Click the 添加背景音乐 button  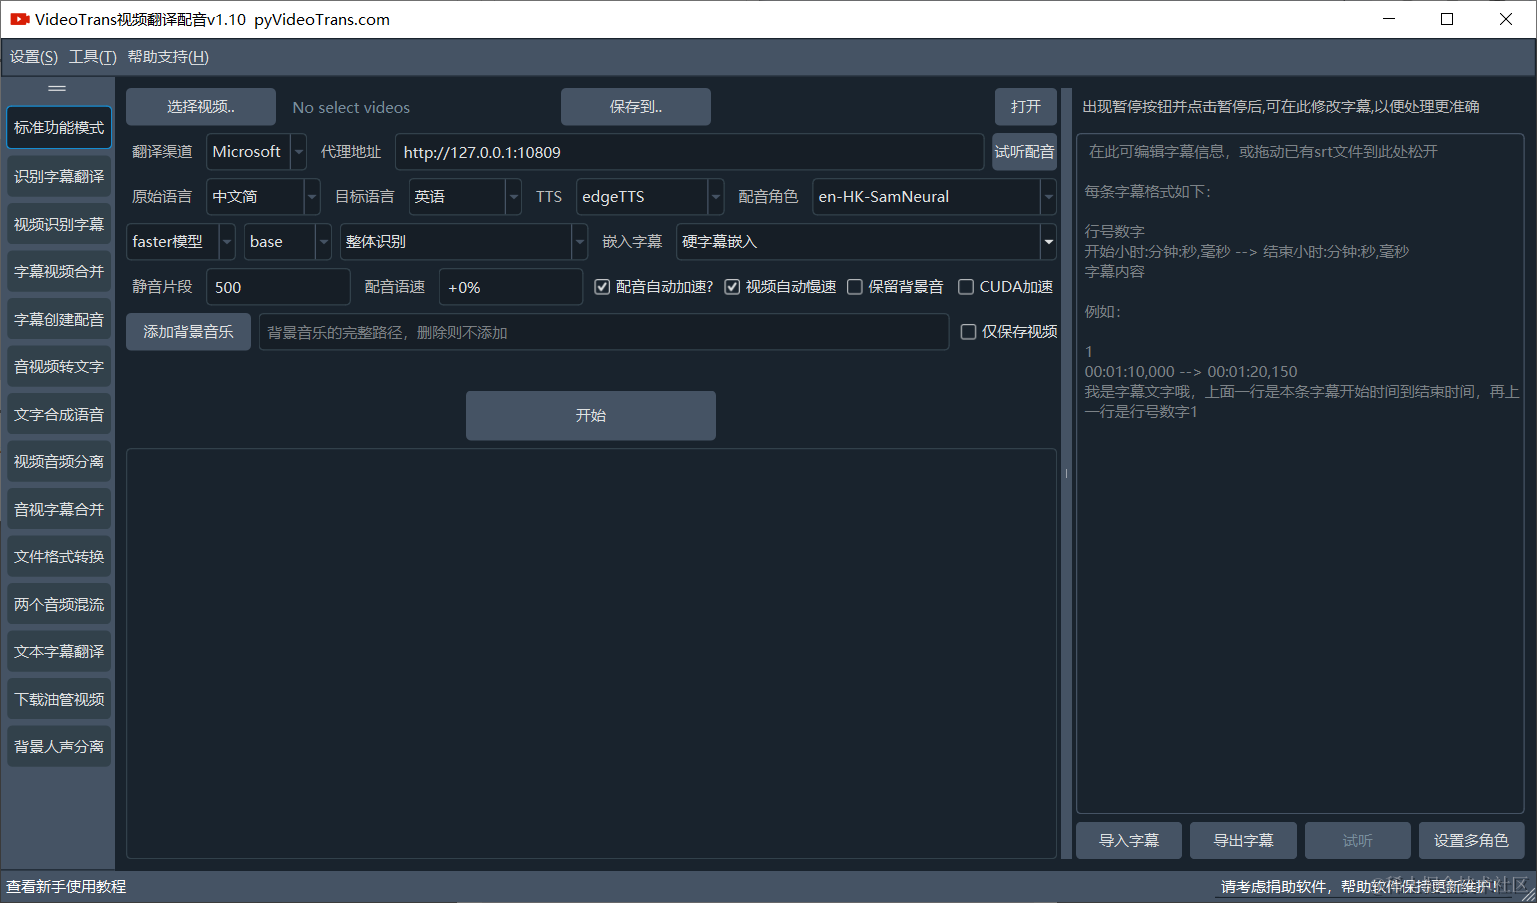(188, 332)
